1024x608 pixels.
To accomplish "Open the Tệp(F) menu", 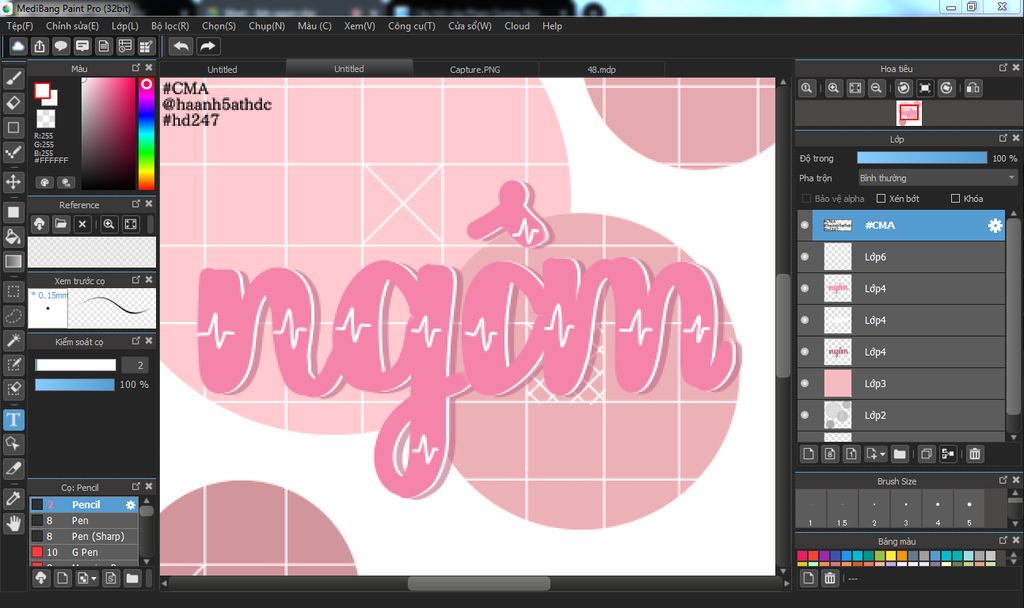I will click(20, 26).
